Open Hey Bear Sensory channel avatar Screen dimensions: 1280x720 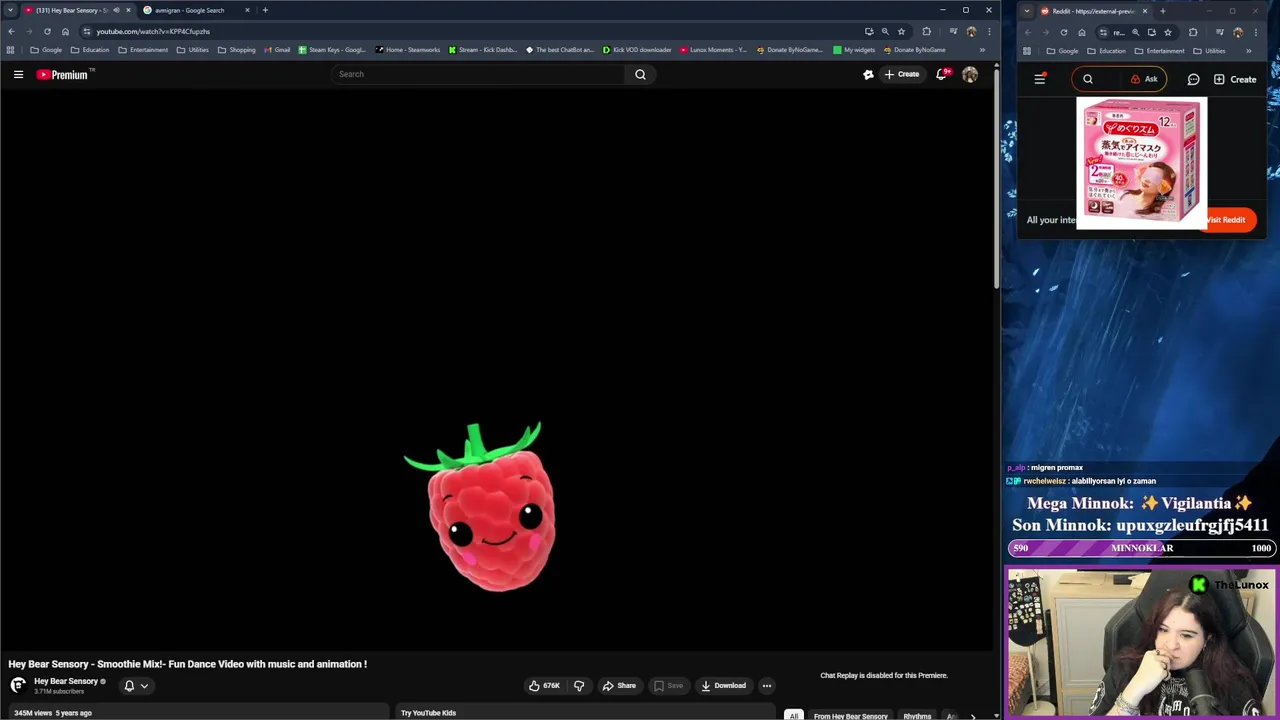click(18, 685)
